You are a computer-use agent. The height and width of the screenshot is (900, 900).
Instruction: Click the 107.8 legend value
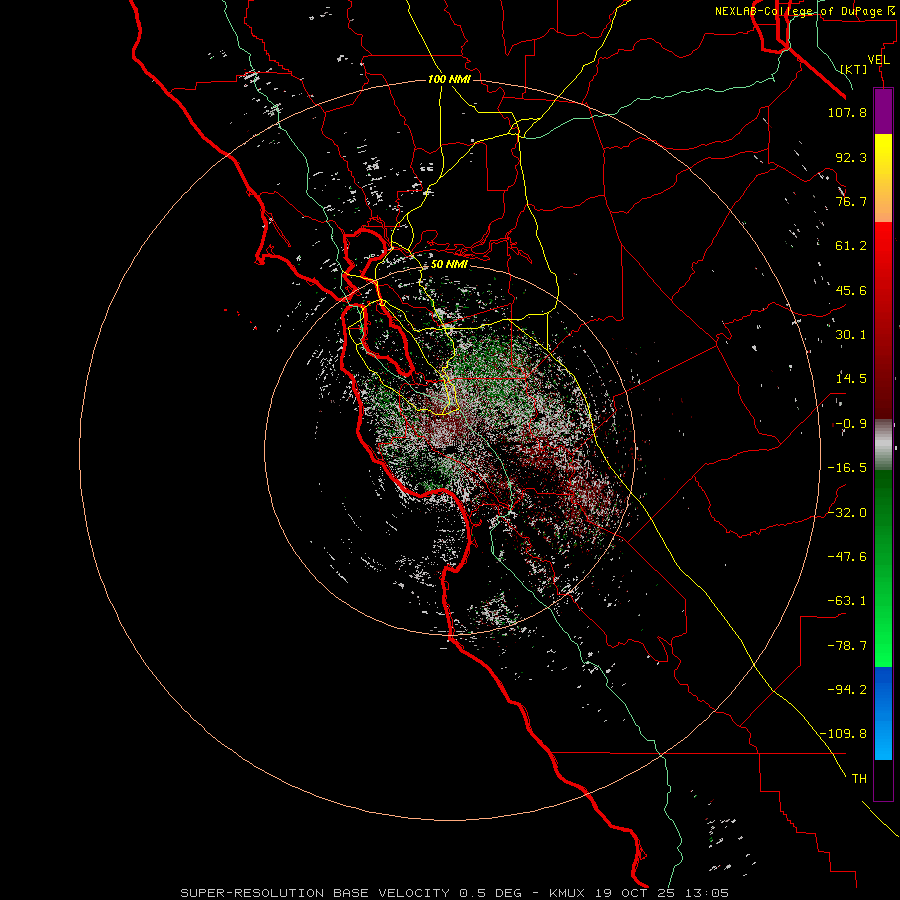pos(847,112)
